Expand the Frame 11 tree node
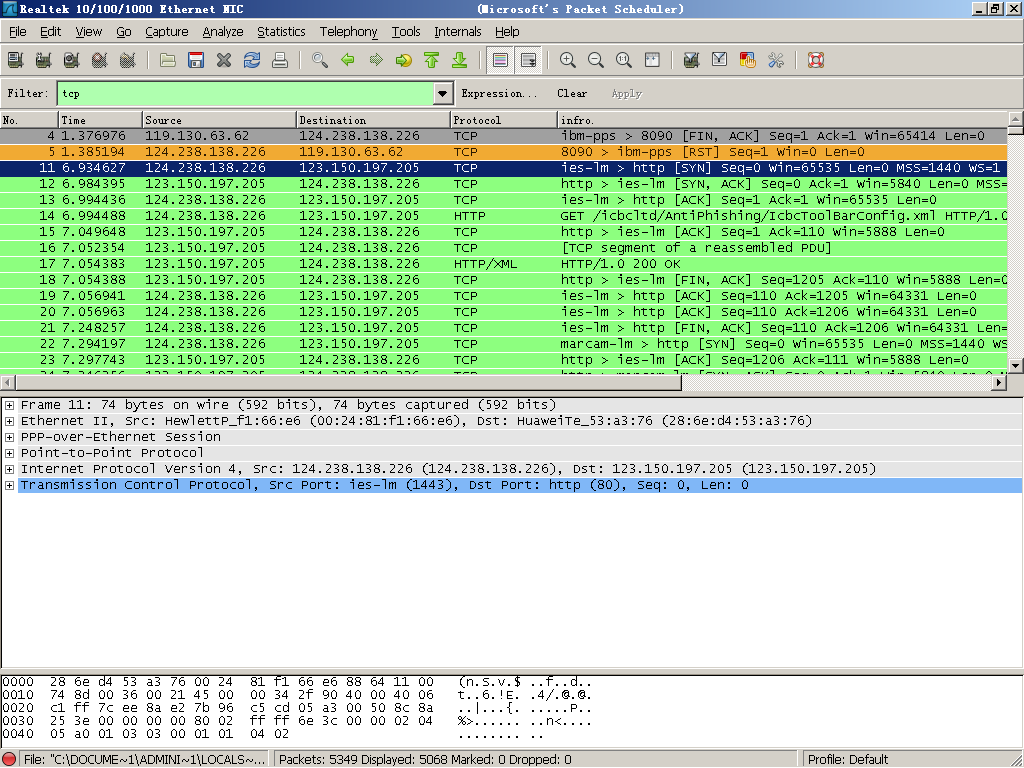This screenshot has width=1024, height=768. (x=9, y=405)
